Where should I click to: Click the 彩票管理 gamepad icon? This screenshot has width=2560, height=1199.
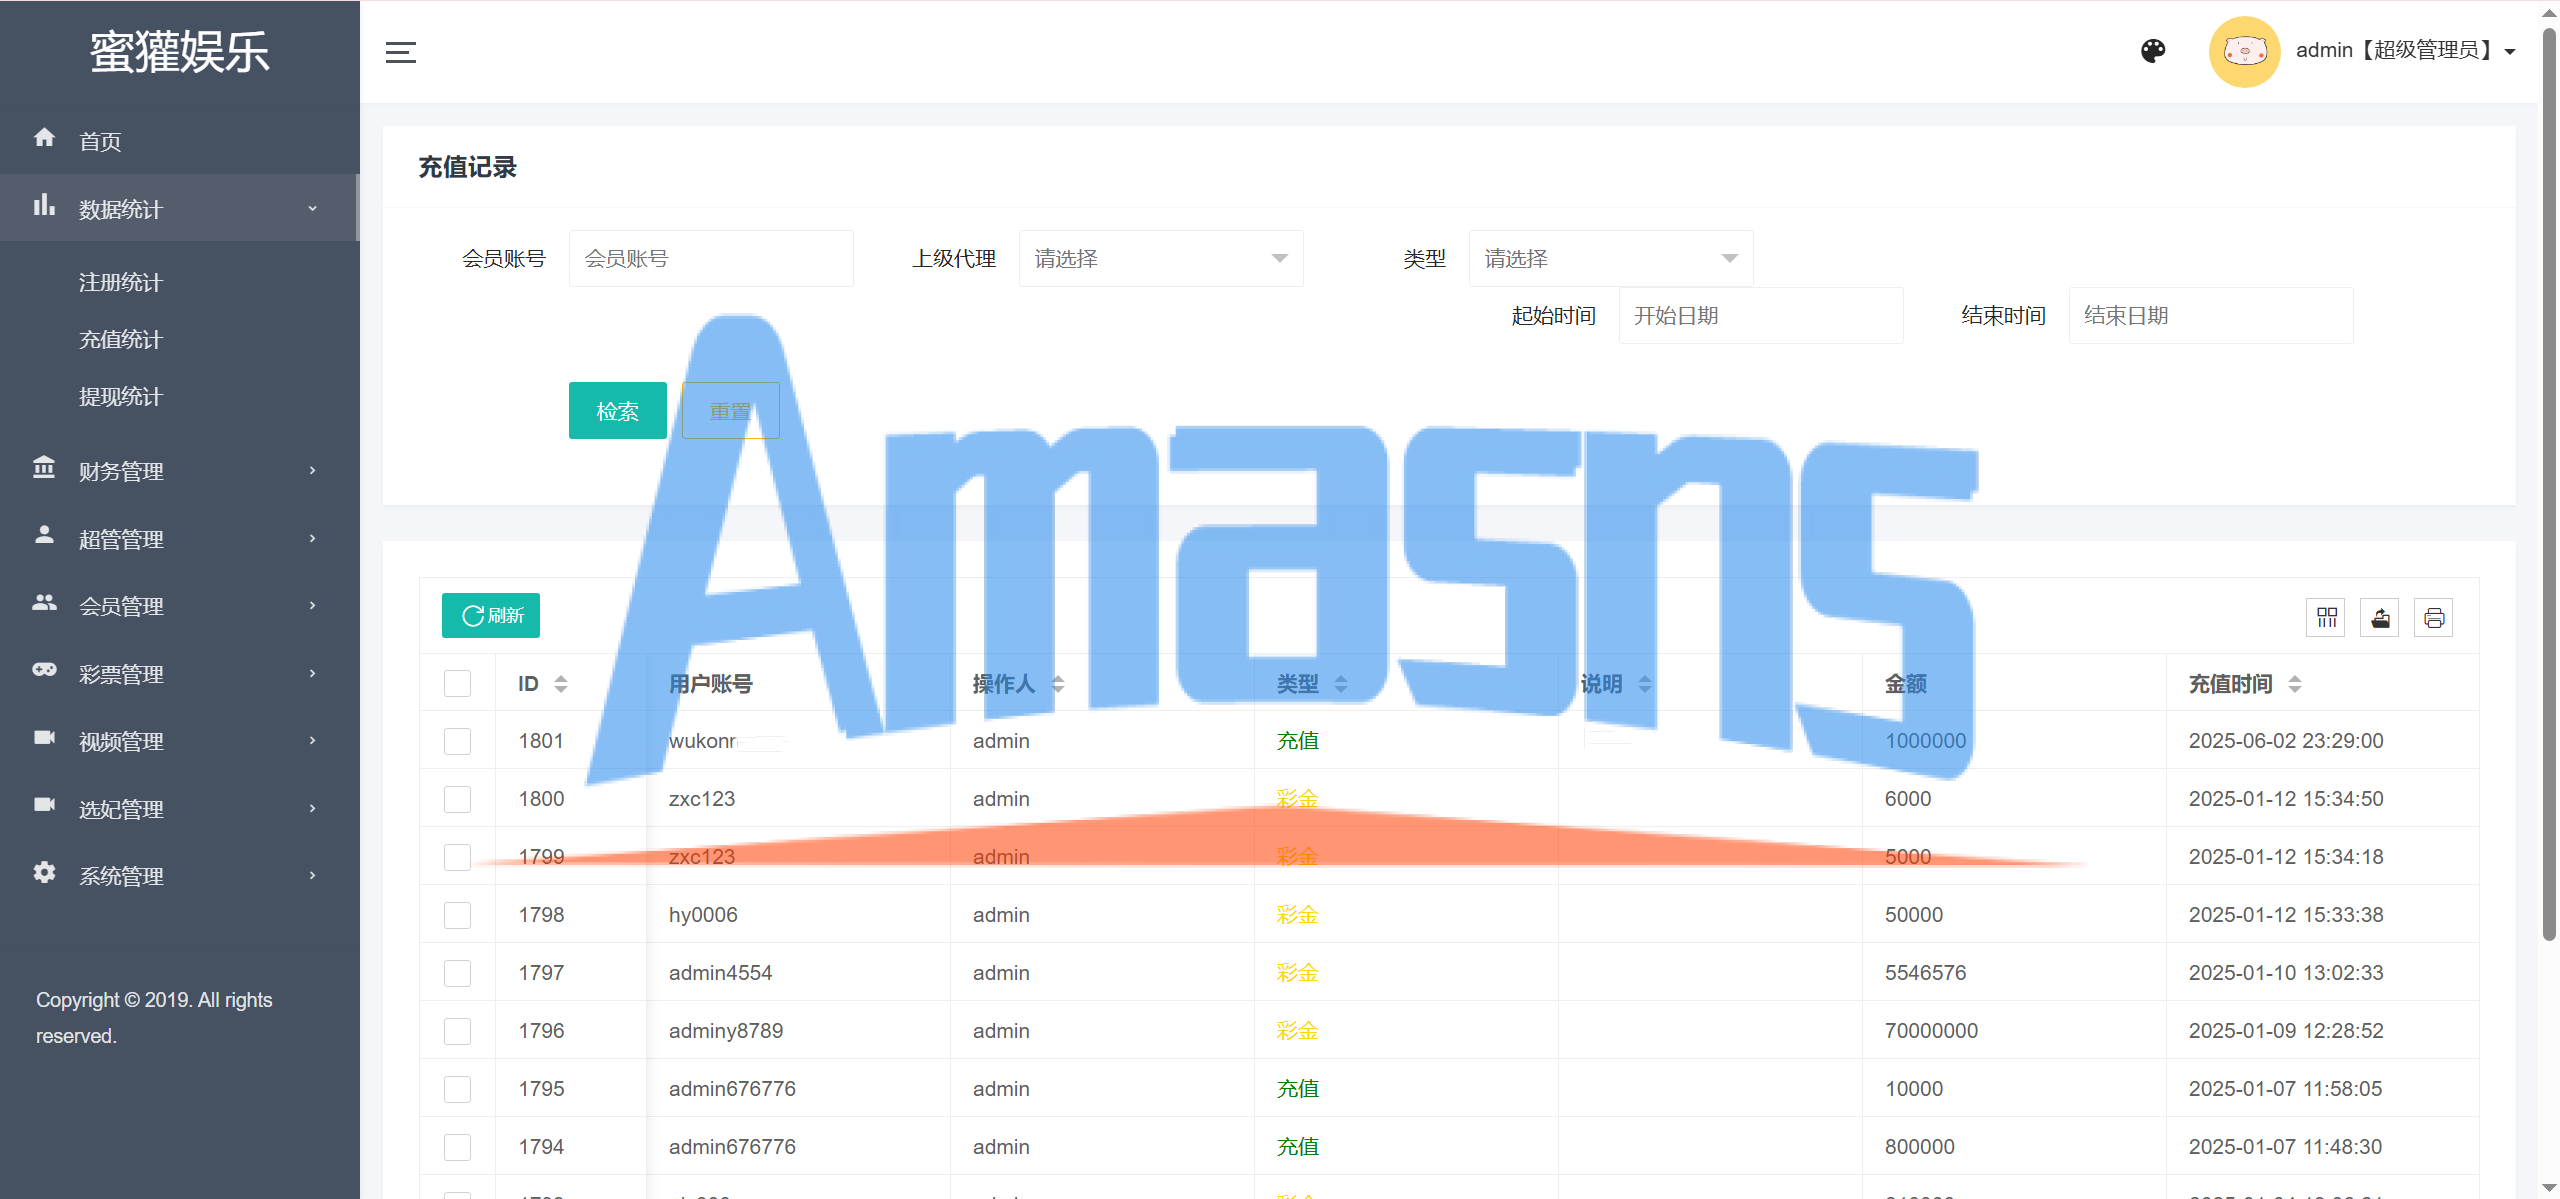coord(44,670)
